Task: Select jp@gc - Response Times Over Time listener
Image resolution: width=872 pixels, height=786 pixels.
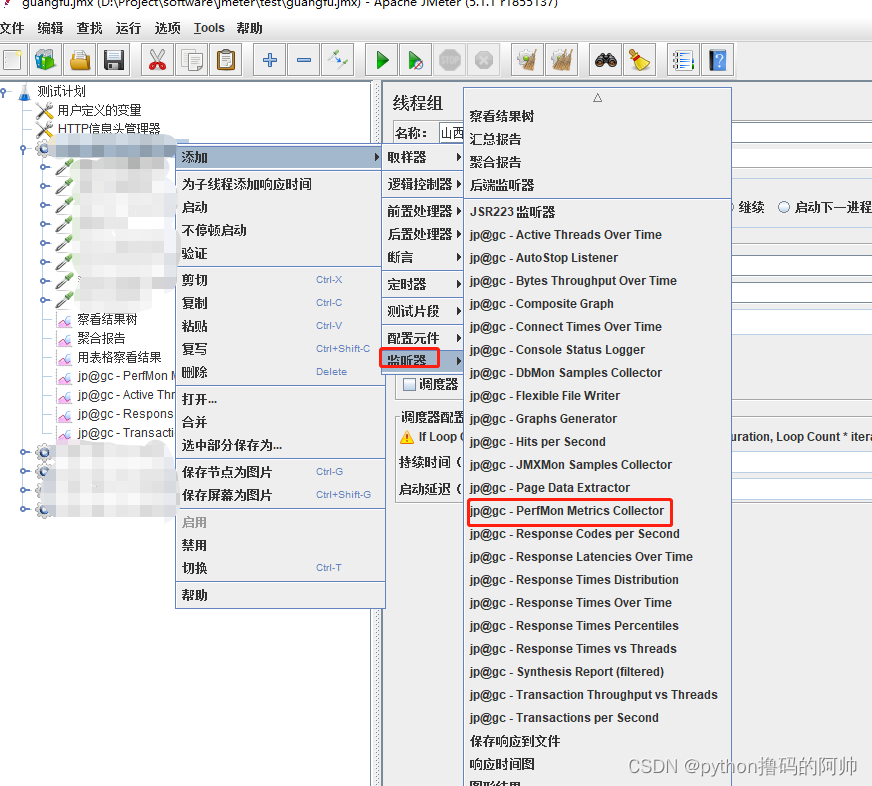Action: [597, 603]
